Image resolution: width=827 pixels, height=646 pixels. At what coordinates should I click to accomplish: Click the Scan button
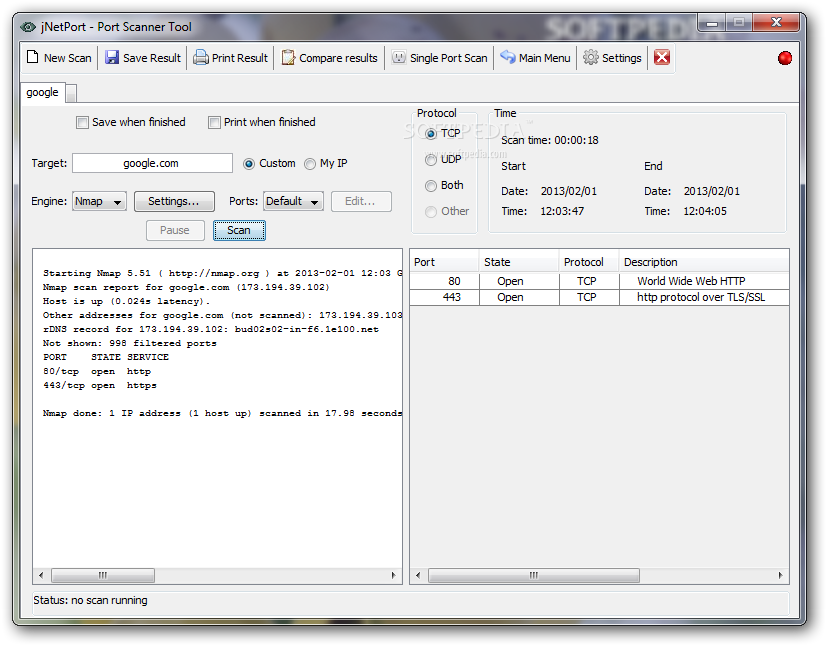pos(239,230)
